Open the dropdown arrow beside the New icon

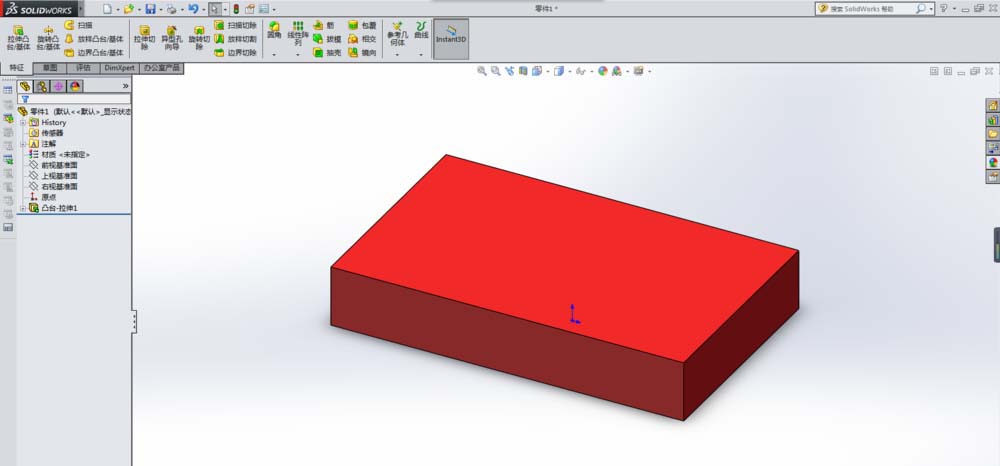tap(118, 10)
